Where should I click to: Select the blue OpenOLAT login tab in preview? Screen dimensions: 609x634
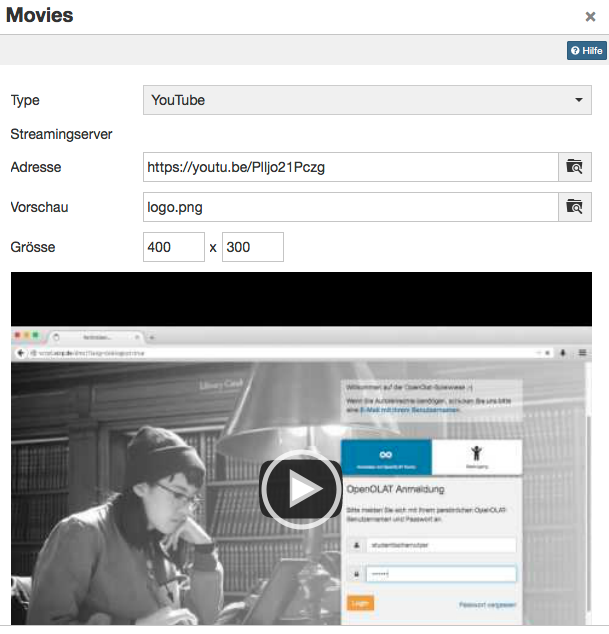coord(386,457)
